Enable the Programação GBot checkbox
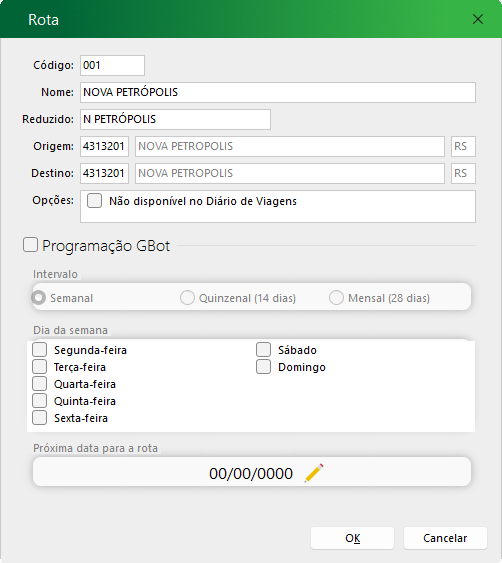The image size is (502, 563). click(x=31, y=245)
